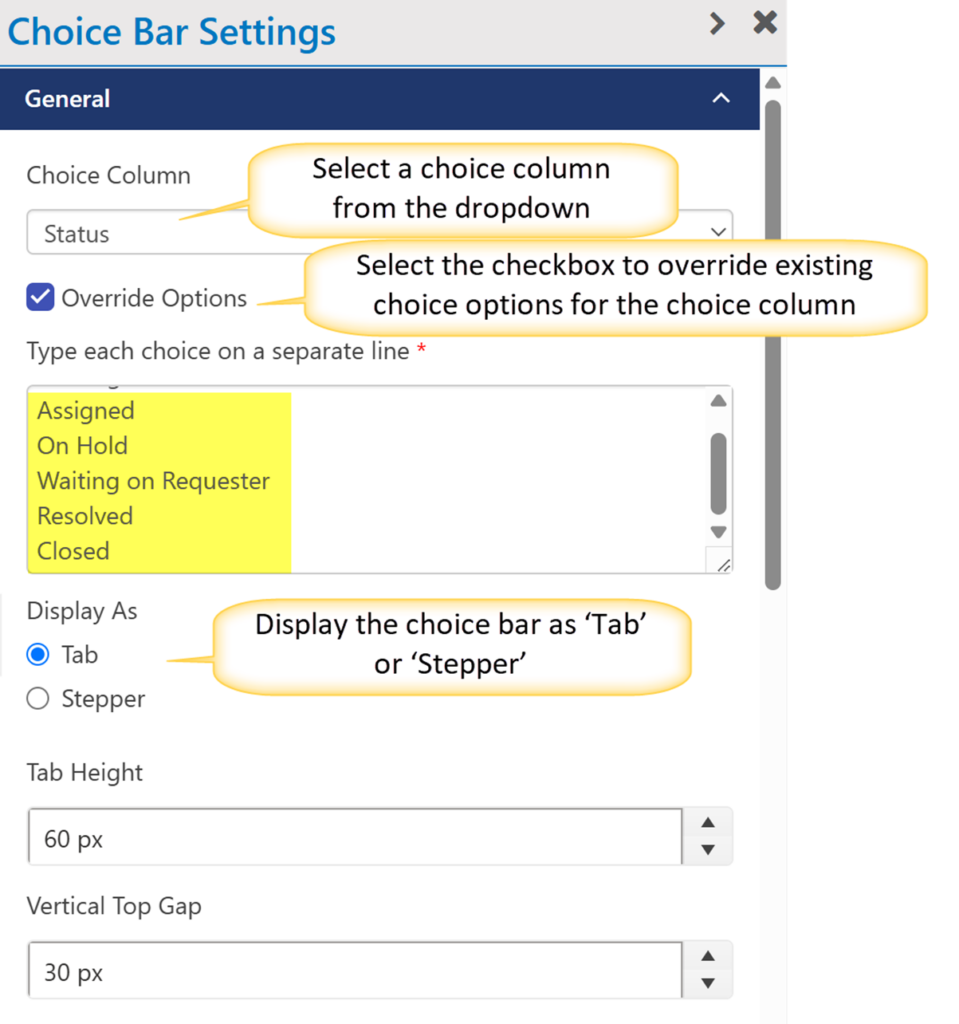Viewport: 959px width, 1024px height.
Task: Click the choices textarea resize handle
Action: point(723,565)
